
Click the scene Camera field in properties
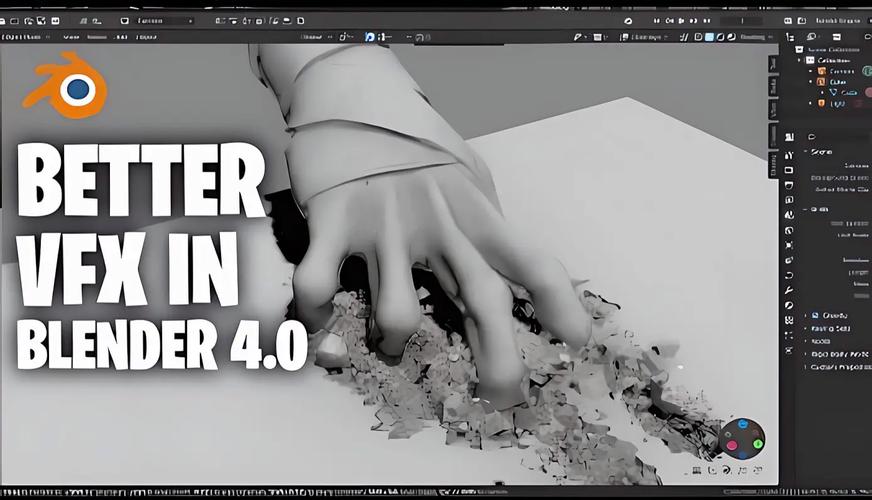click(856, 166)
